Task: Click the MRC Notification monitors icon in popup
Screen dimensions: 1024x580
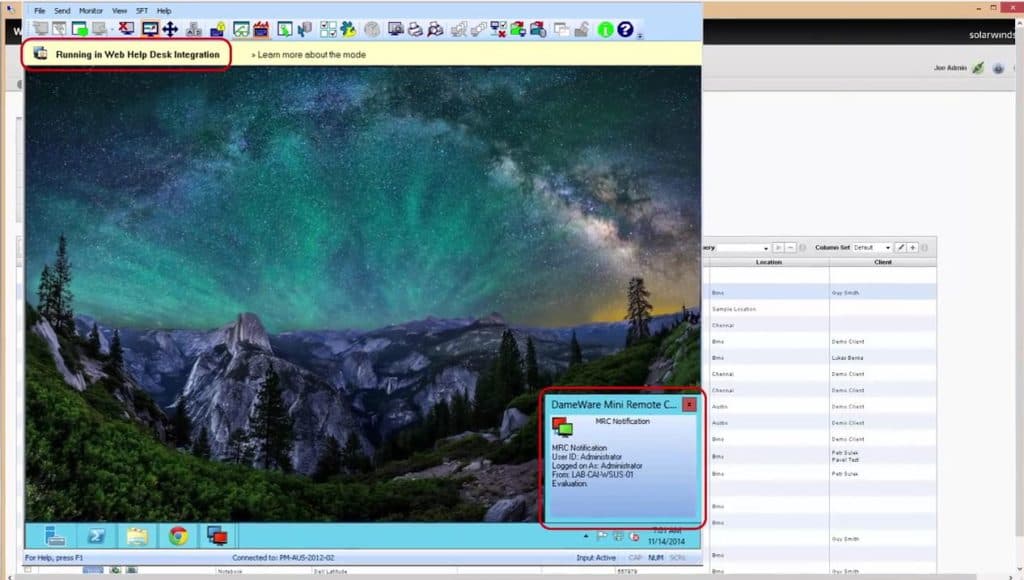Action: pos(562,427)
